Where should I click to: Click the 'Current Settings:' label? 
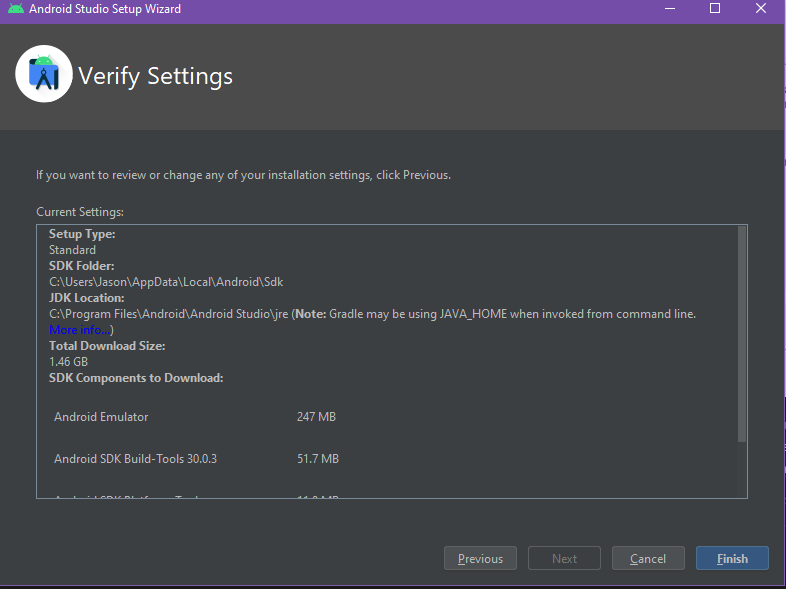click(x=80, y=212)
